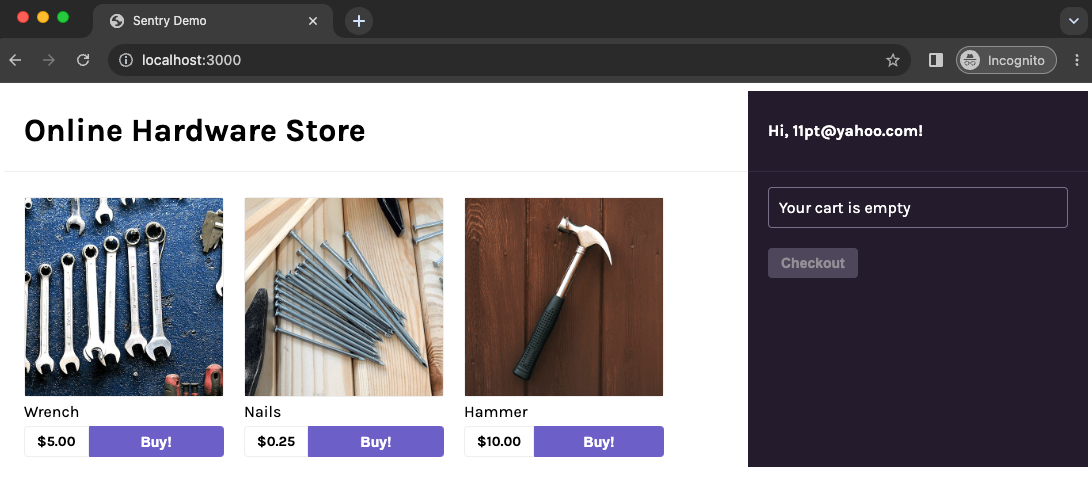Click the Online Hardware Store heading

tap(195, 131)
